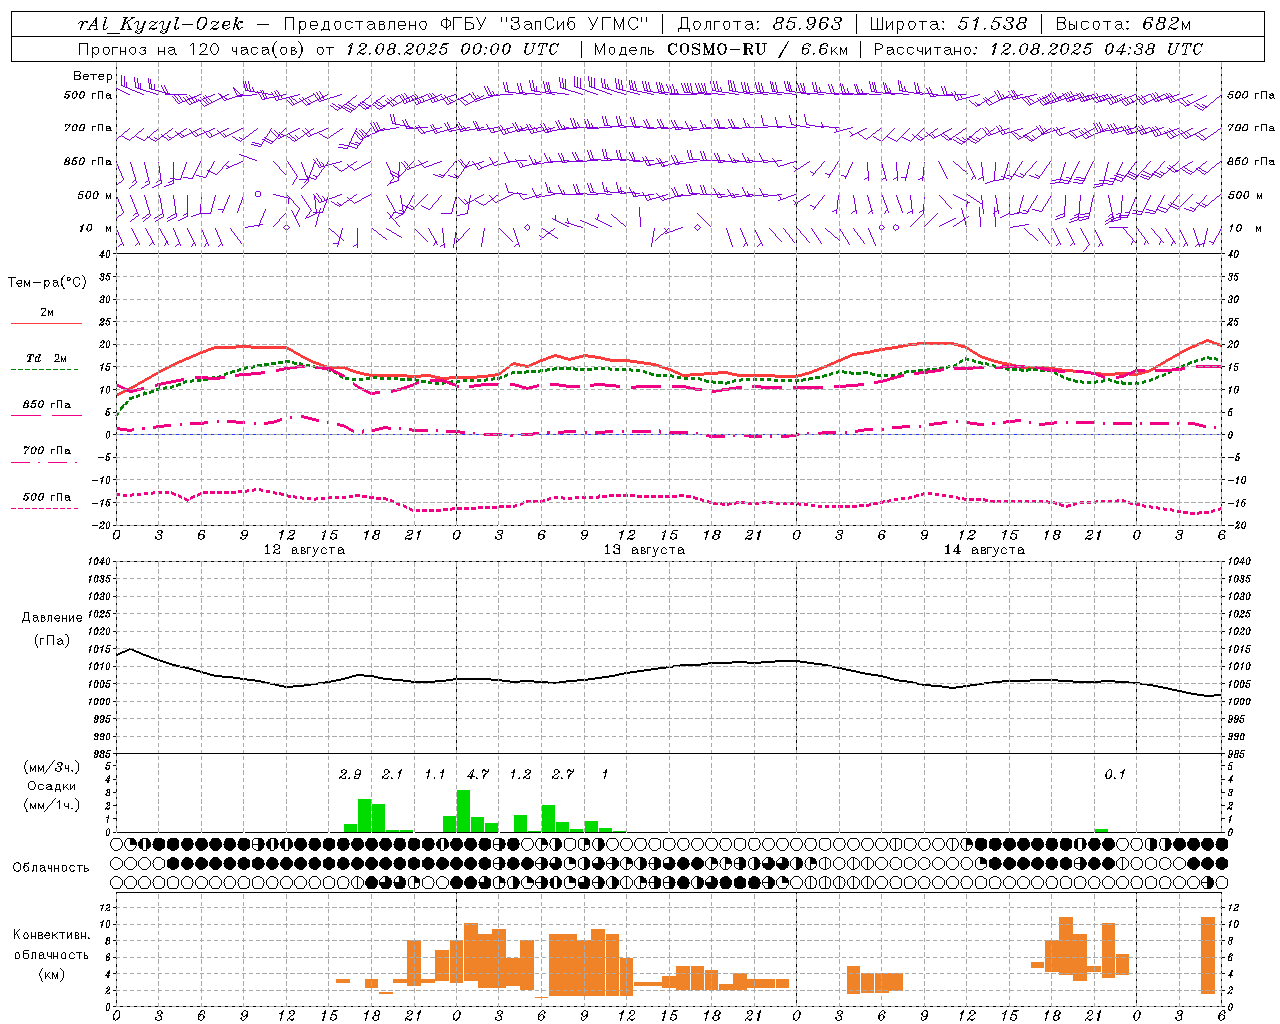Select the provider text ФГБУ "ЗапСиб УГМС"
Screen dimensions: 1280x1024
pyautogui.click(x=545, y=24)
